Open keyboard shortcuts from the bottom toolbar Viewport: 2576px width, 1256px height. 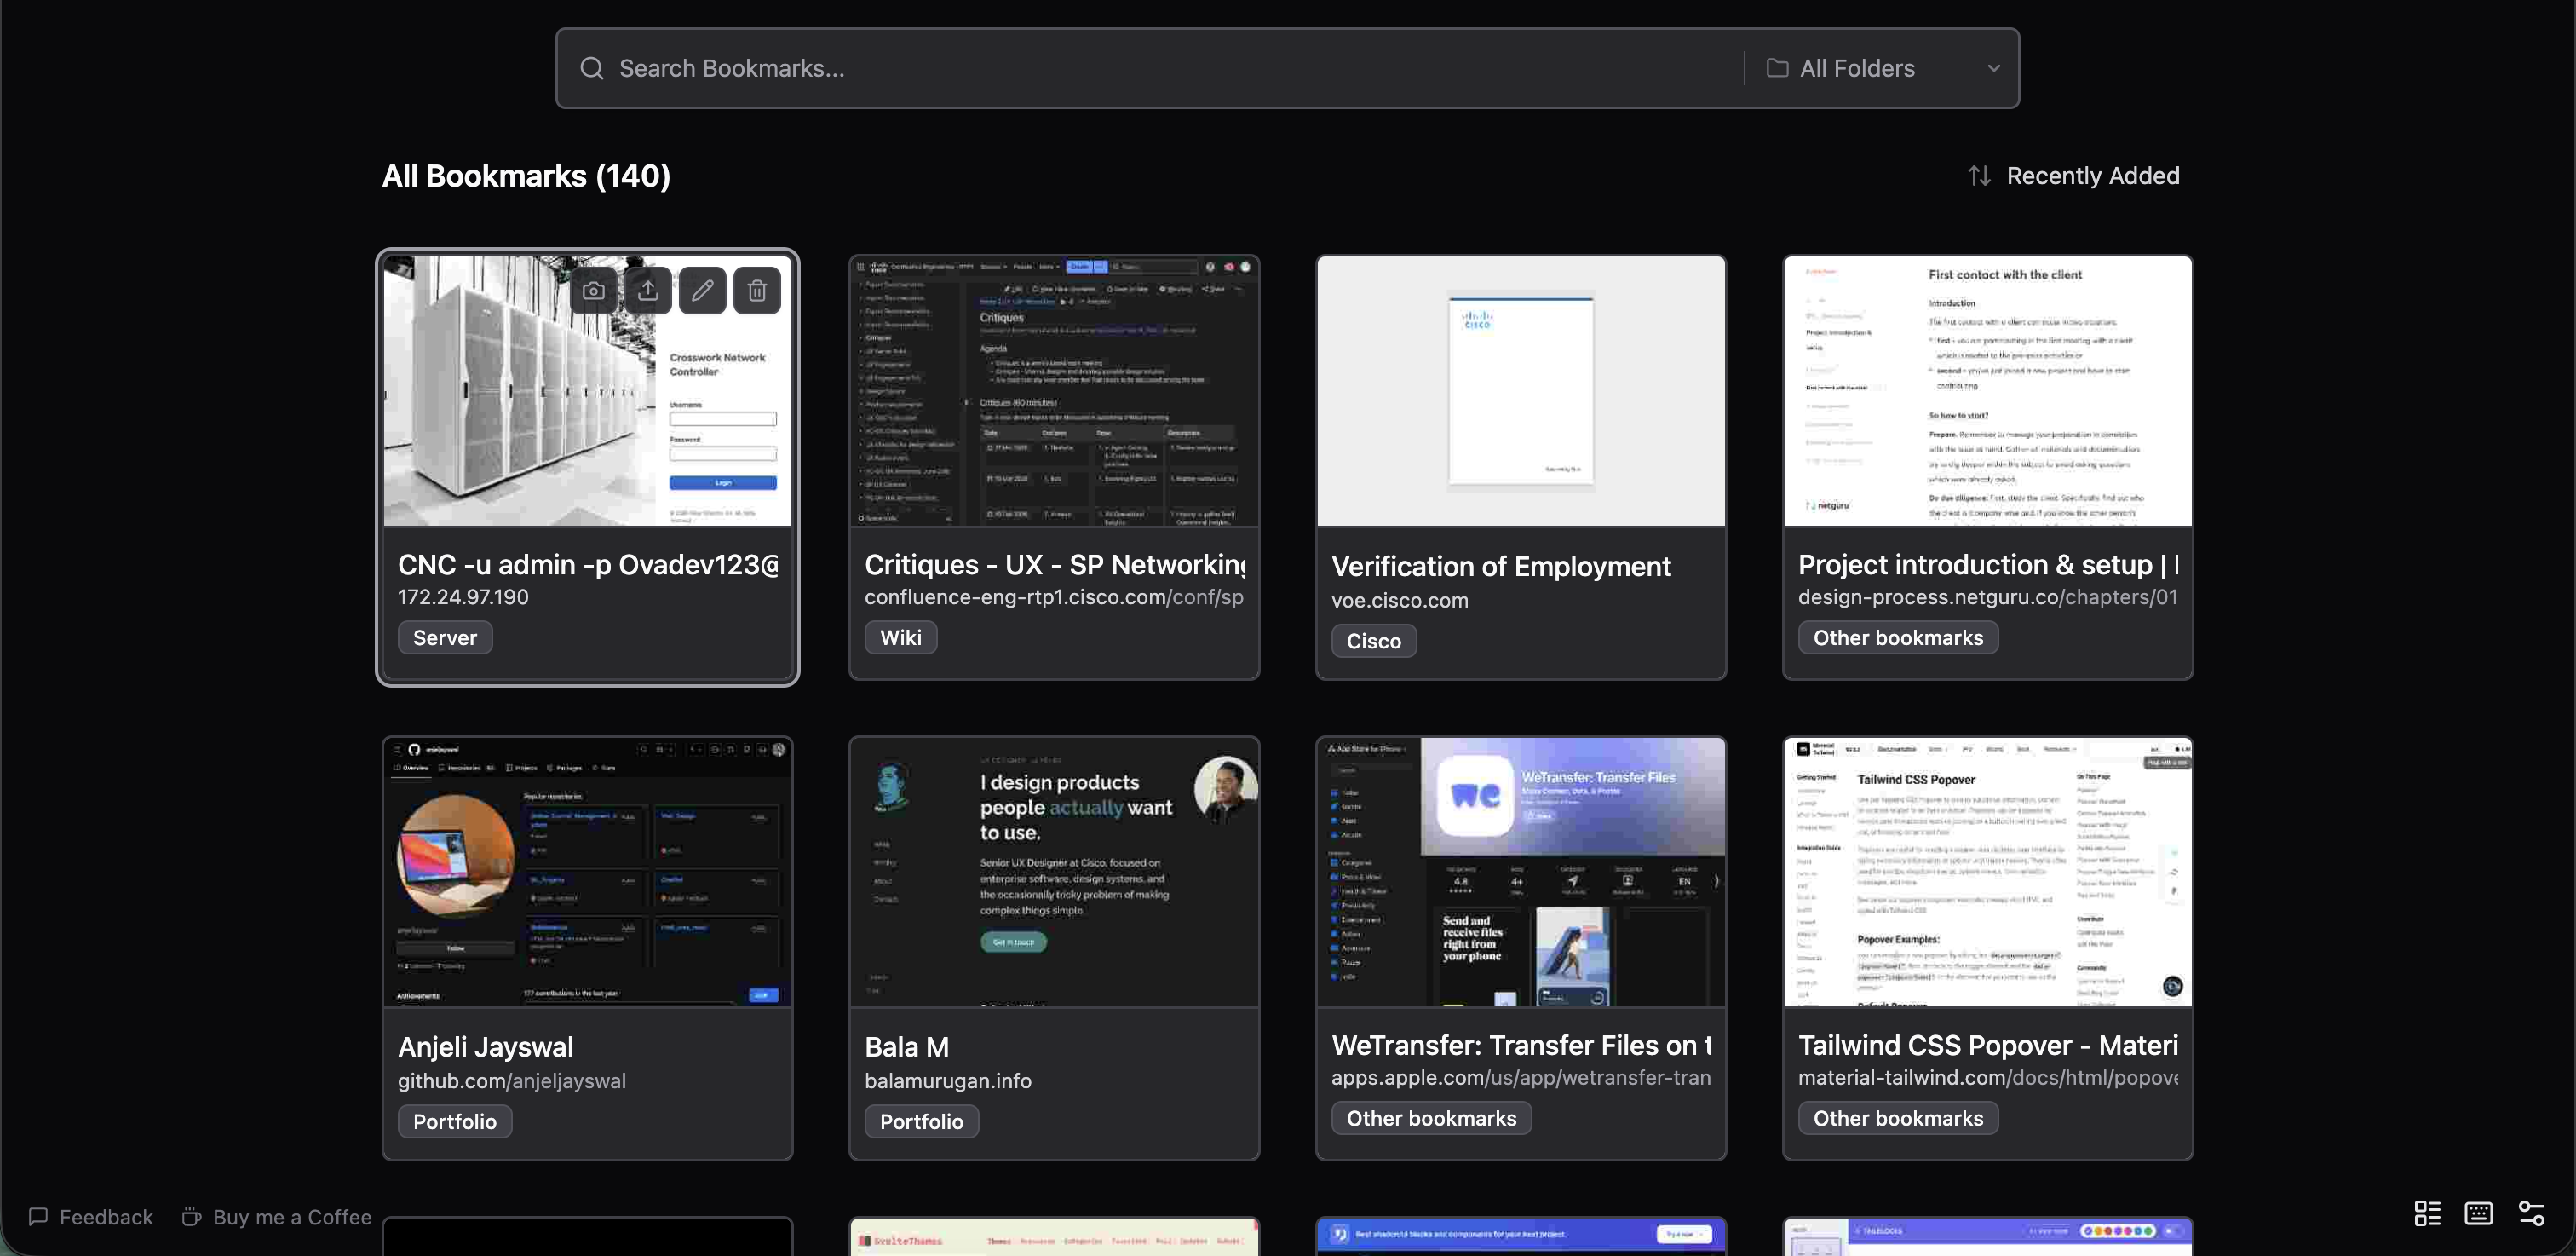pyautogui.click(x=2479, y=1213)
